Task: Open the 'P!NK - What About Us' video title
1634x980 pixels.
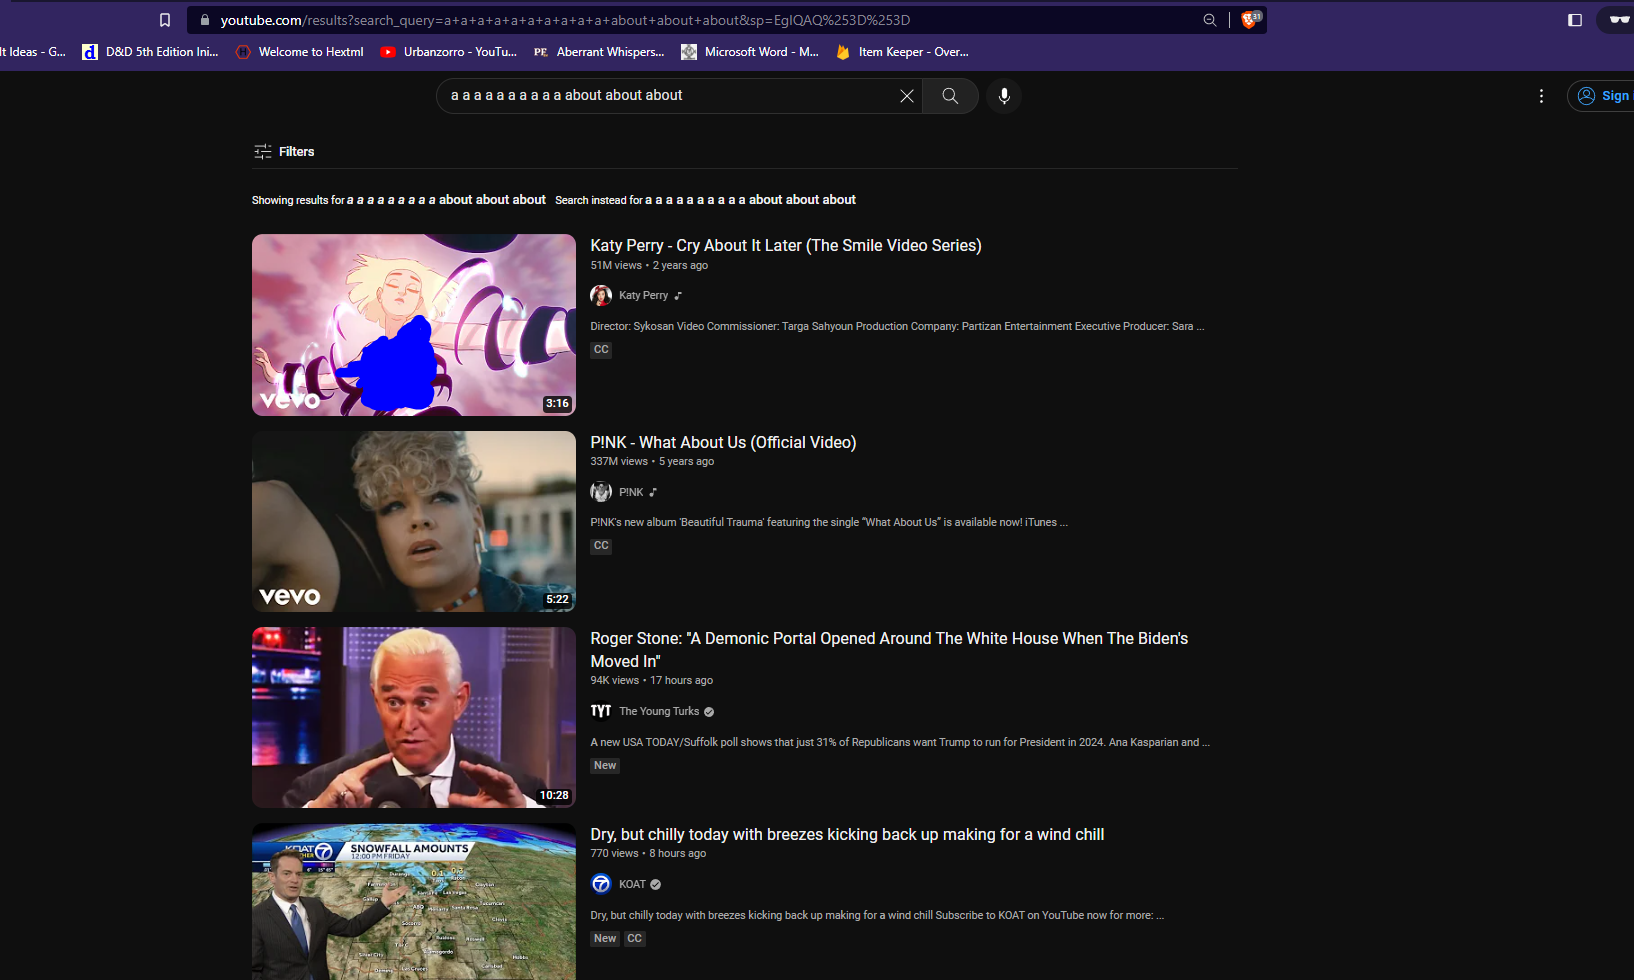Action: pyautogui.click(x=723, y=442)
